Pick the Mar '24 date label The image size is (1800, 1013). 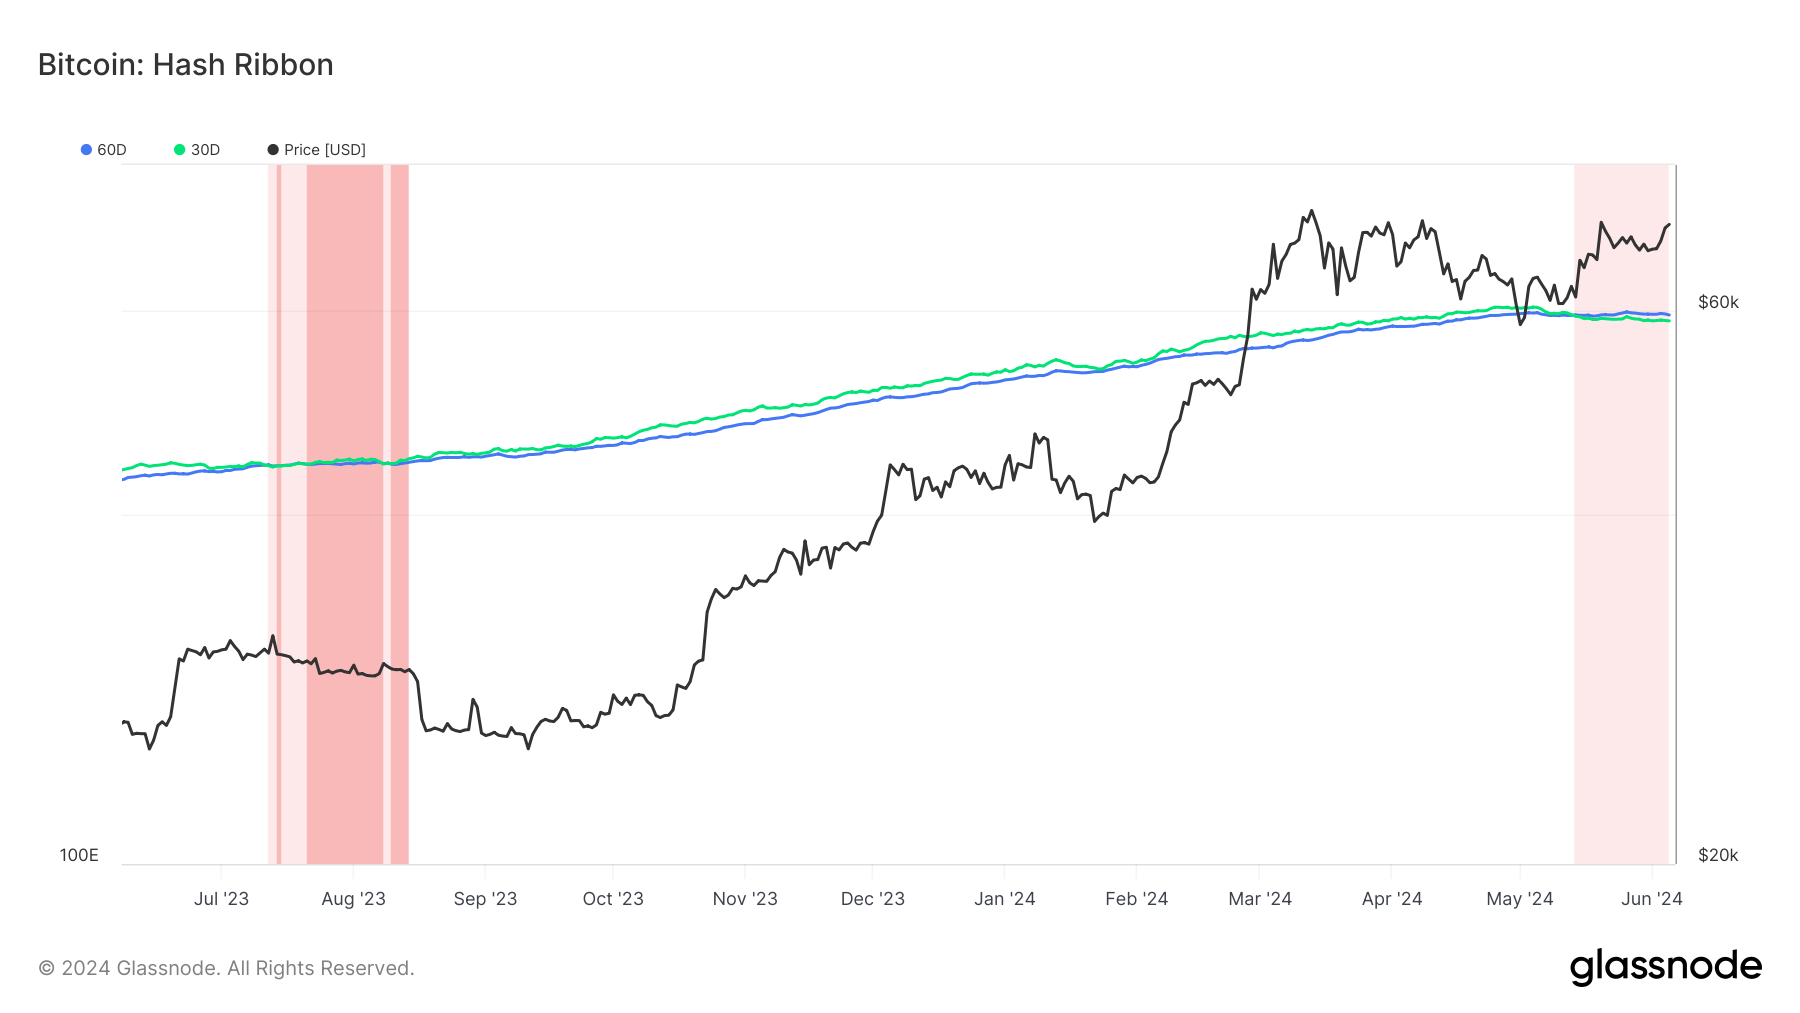pyautogui.click(x=1260, y=898)
